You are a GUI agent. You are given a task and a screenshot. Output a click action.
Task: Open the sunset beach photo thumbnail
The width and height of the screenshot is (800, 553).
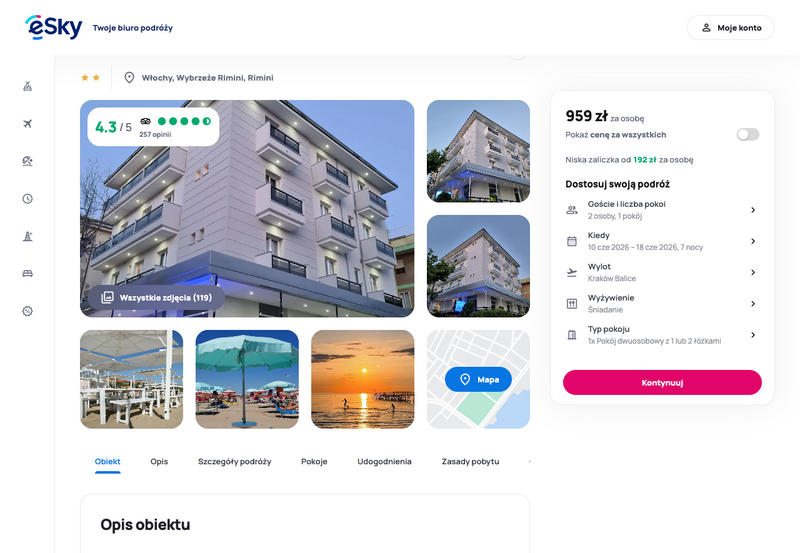pyautogui.click(x=362, y=379)
